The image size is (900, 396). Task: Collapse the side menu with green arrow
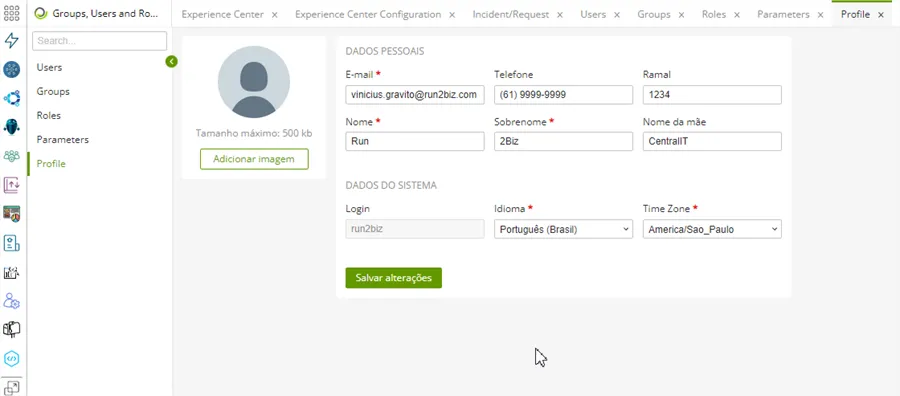pos(171,61)
